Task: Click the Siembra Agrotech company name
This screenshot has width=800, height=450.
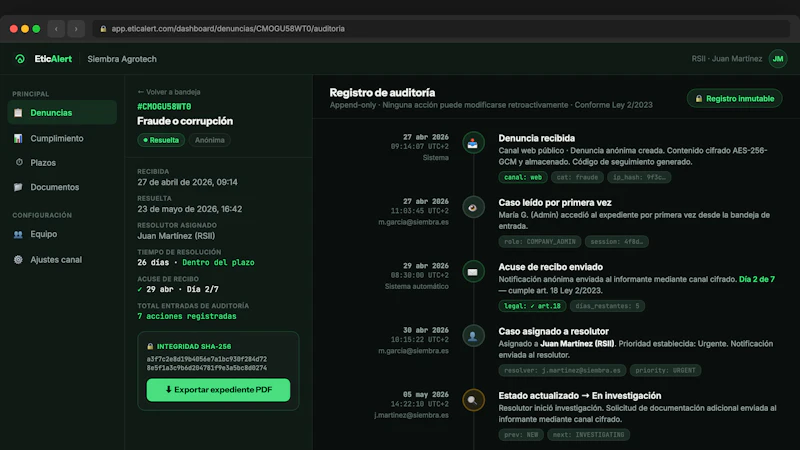Action: coord(122,59)
